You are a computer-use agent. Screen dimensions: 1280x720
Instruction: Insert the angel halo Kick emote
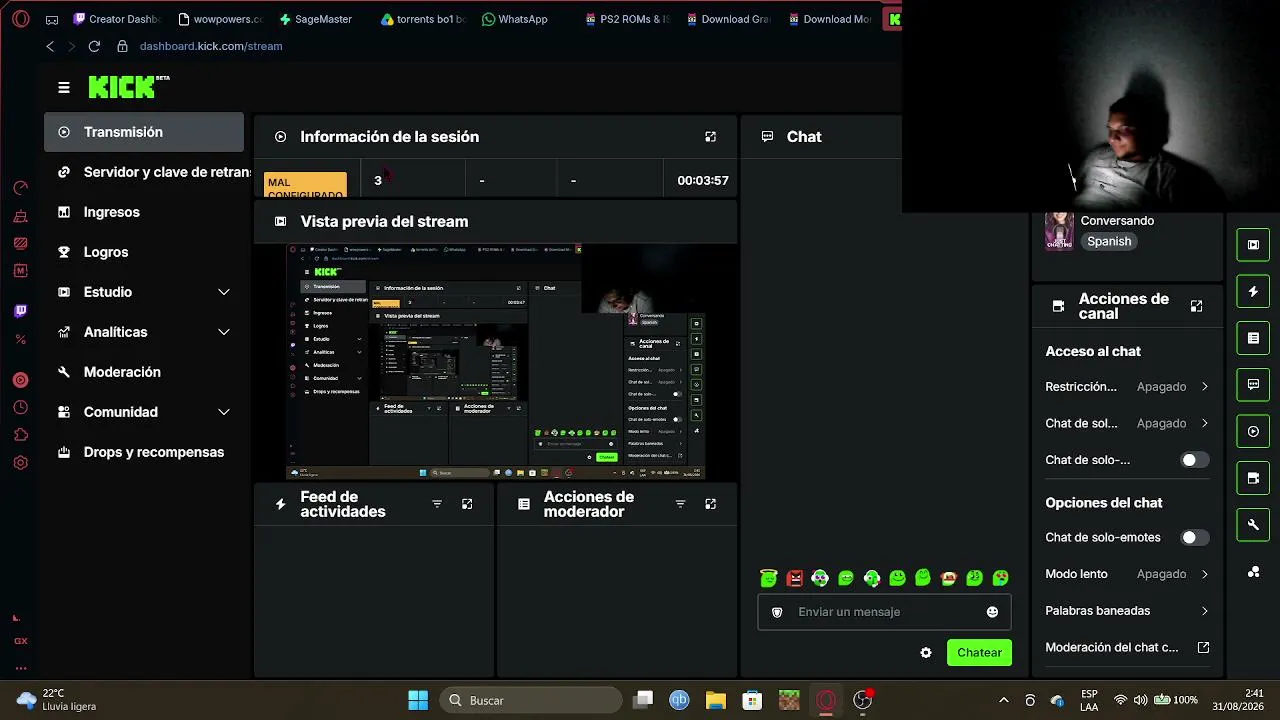click(768, 578)
